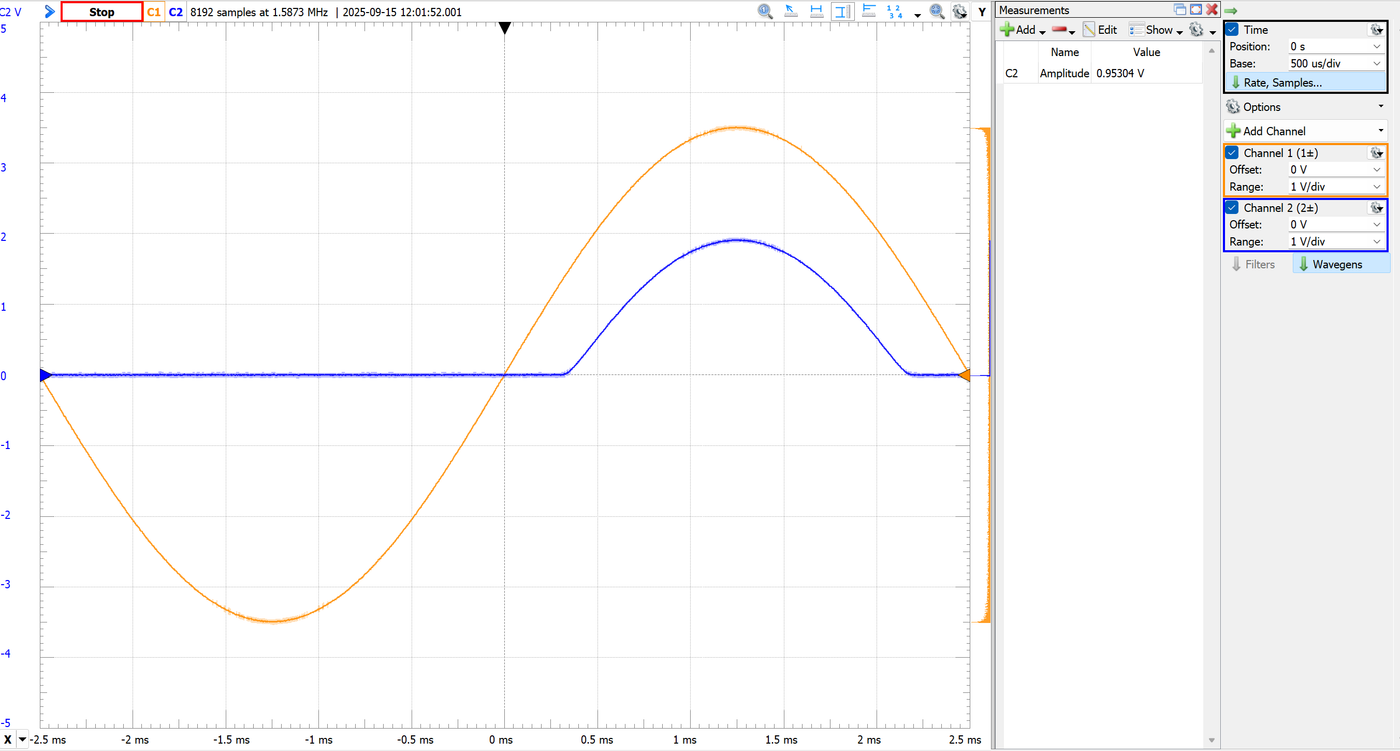Viewport: 1400px width, 751px height.
Task: Expand Rate, Samples settings
Action: pyautogui.click(x=1306, y=82)
